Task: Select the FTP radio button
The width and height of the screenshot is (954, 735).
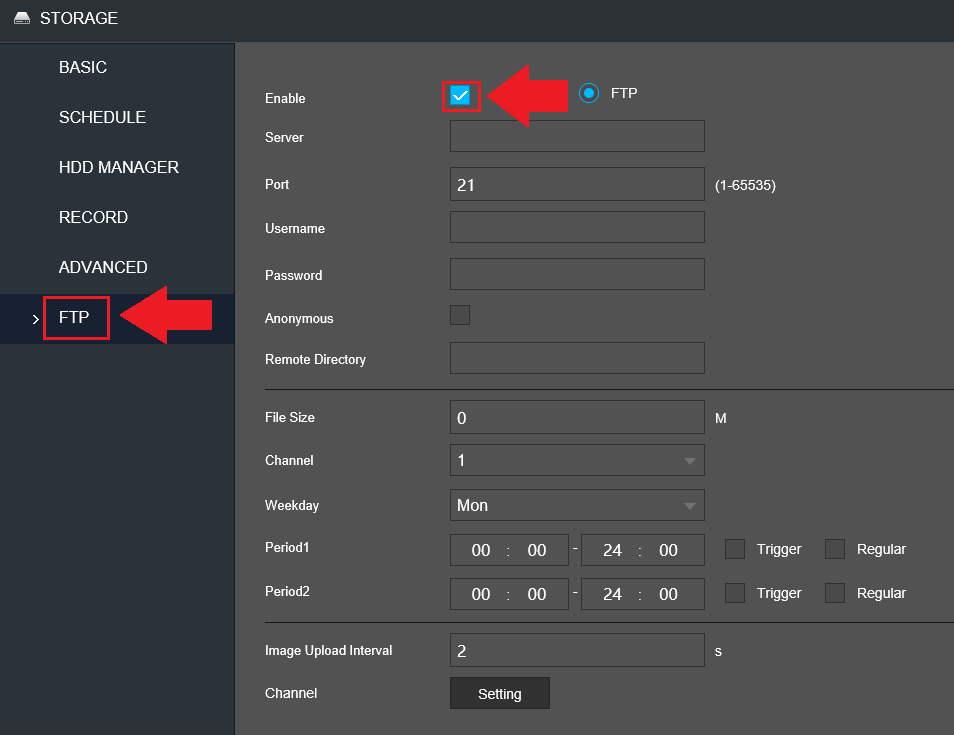Action: click(x=588, y=93)
